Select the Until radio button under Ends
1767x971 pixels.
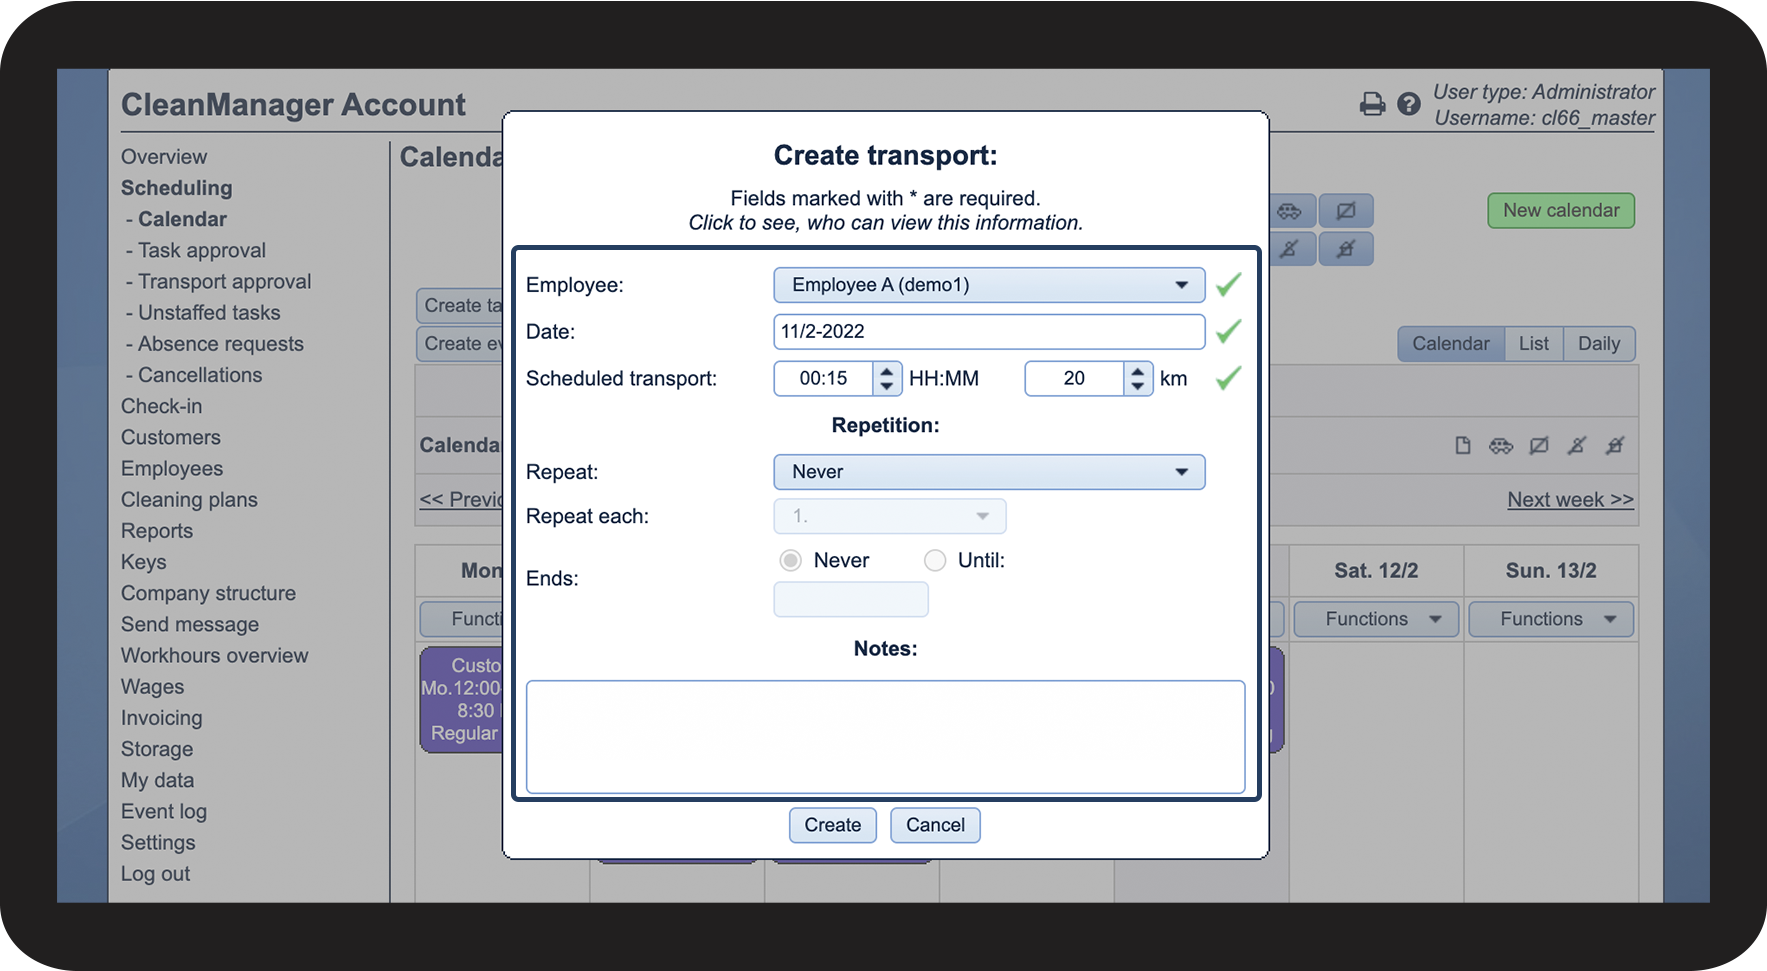click(935, 561)
